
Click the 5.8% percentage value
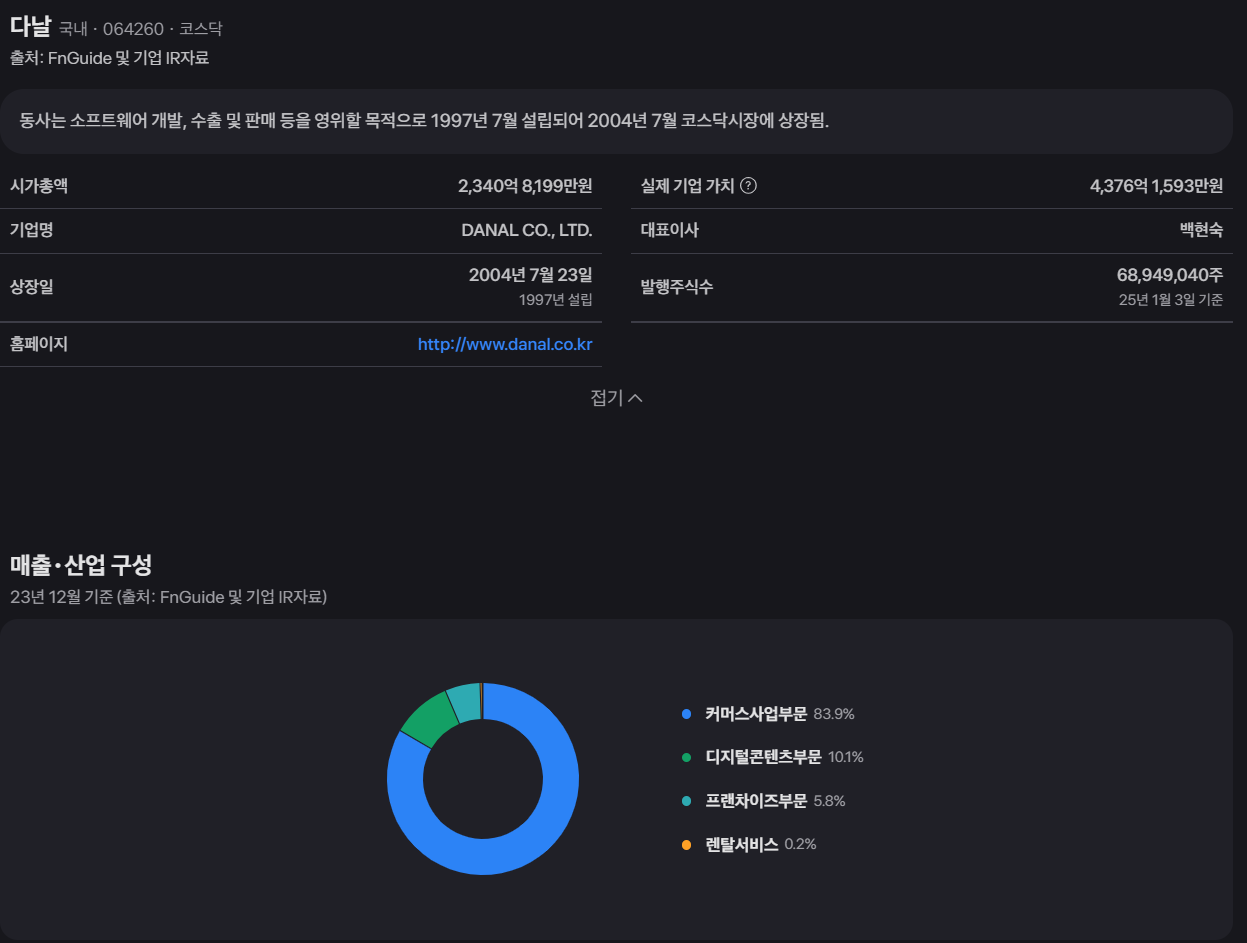click(830, 801)
